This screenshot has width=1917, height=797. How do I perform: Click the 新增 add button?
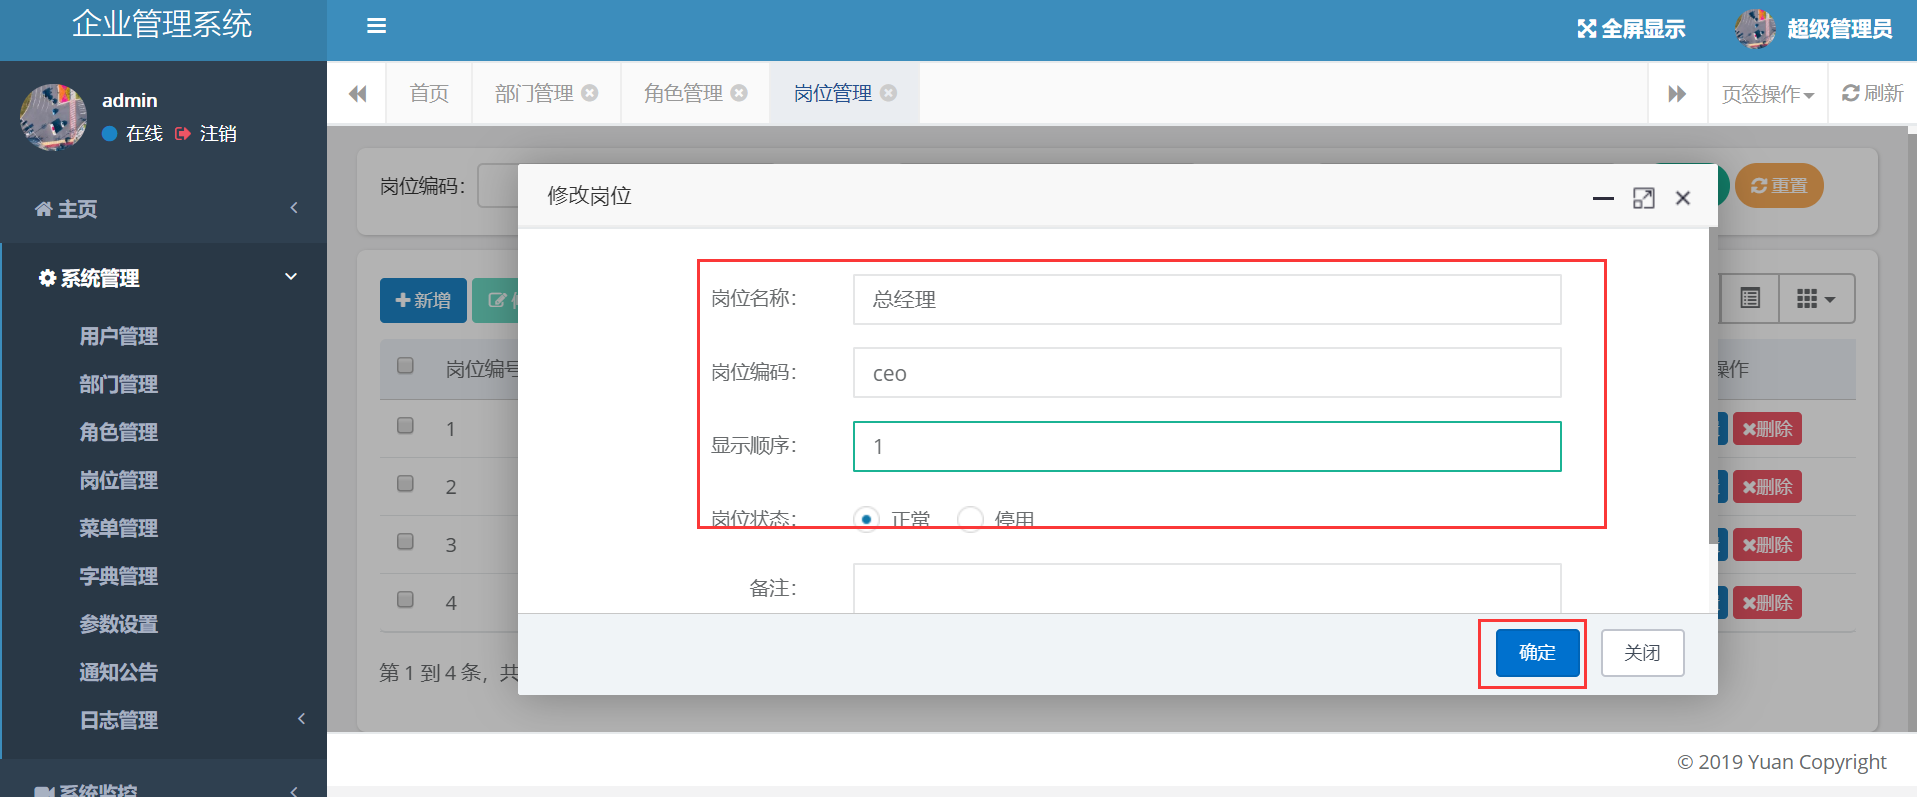click(x=423, y=300)
